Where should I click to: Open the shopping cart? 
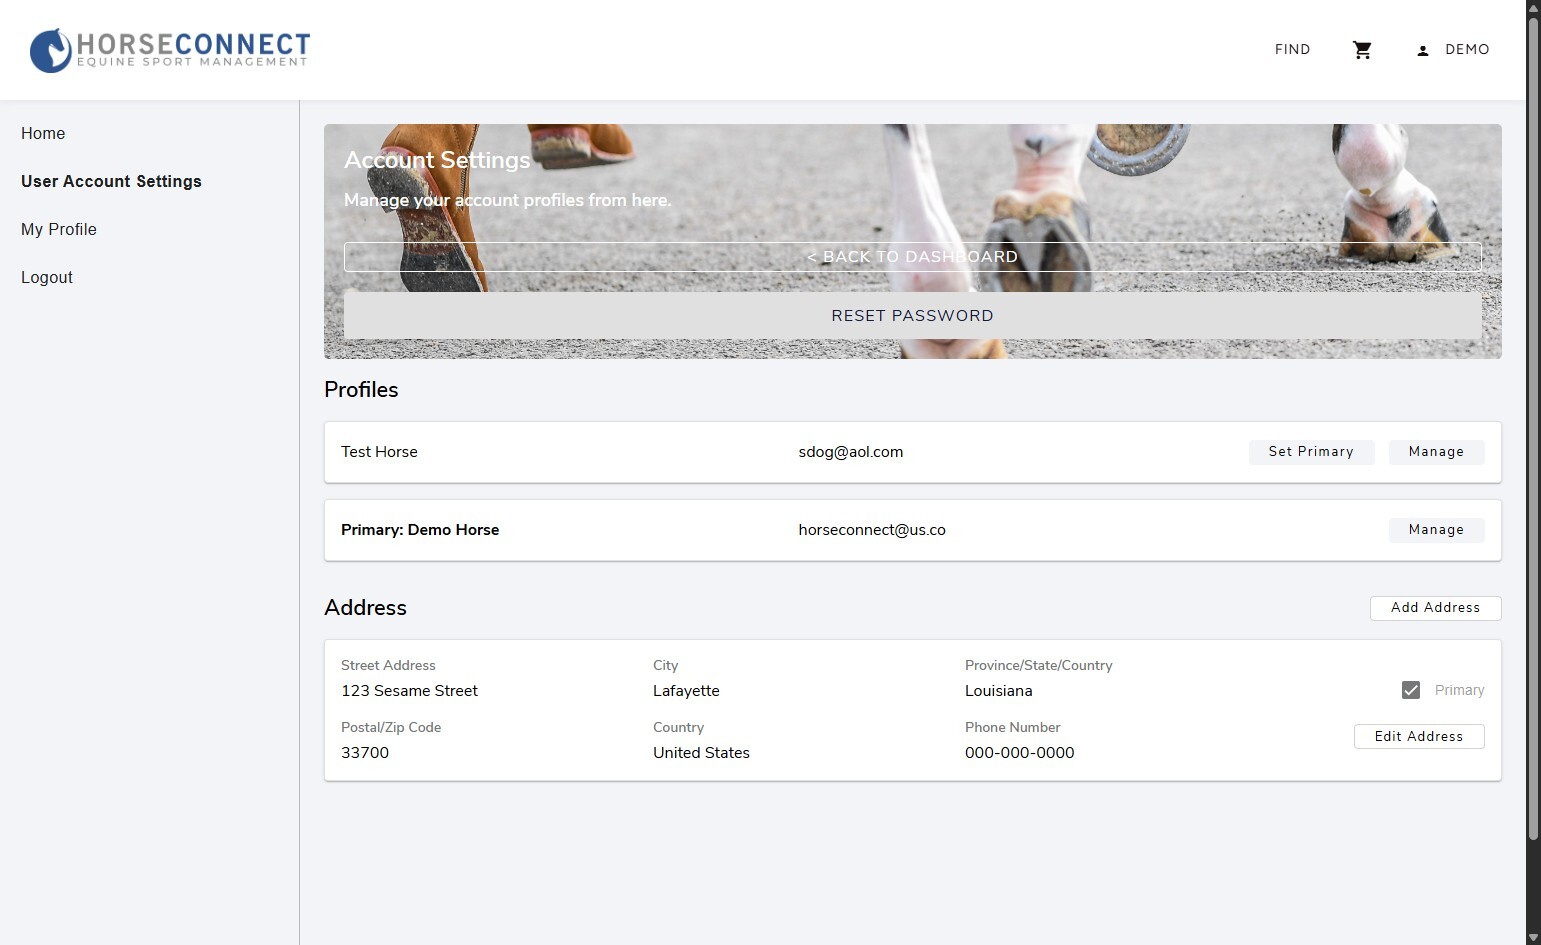[1362, 50]
